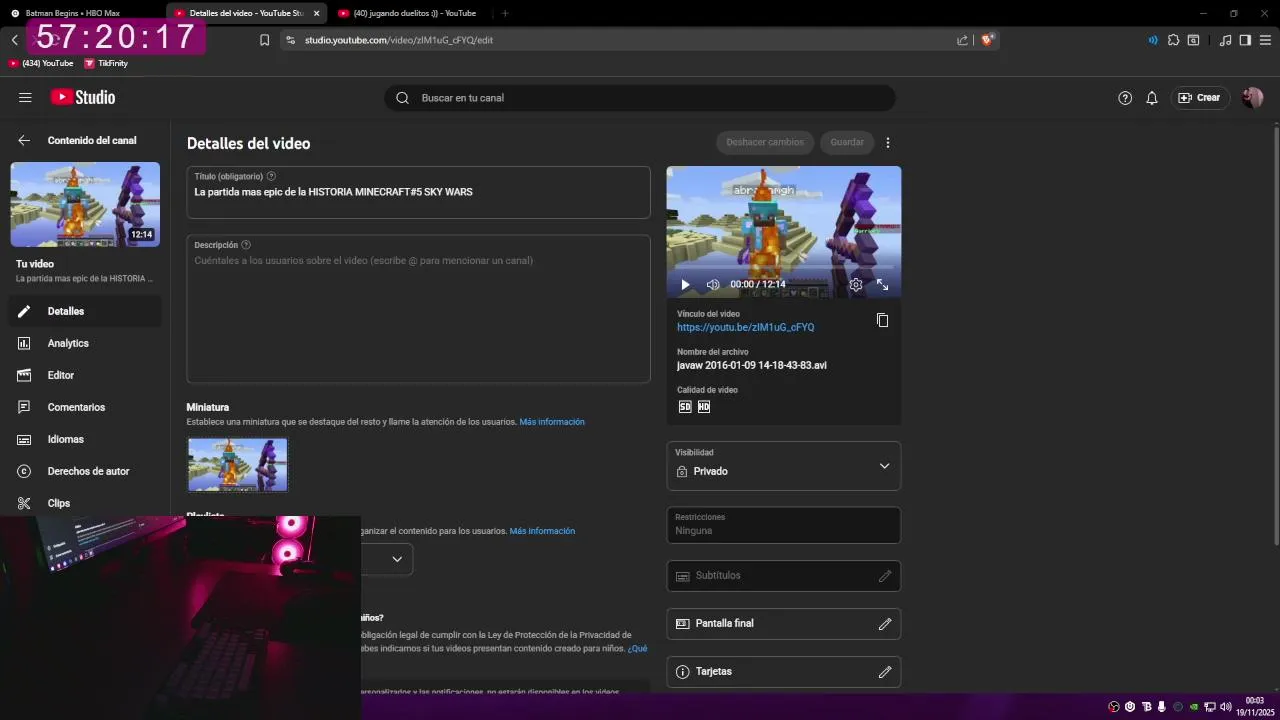The width and height of the screenshot is (1280, 720).
Task: Switch to jugando duelitos YouTube tab
Action: click(415, 13)
